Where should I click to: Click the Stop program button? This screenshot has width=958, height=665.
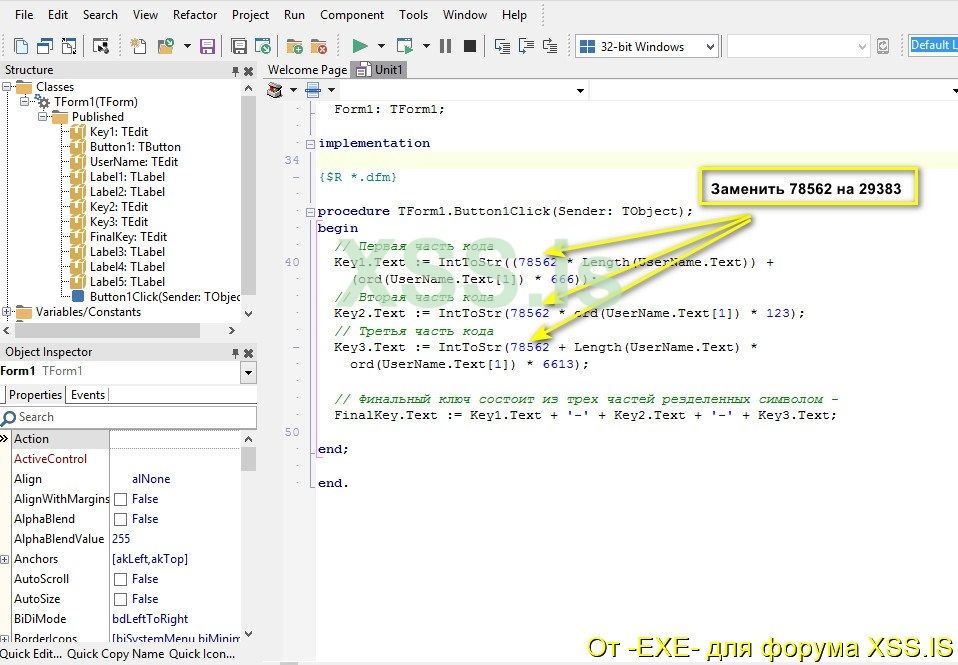(469, 46)
